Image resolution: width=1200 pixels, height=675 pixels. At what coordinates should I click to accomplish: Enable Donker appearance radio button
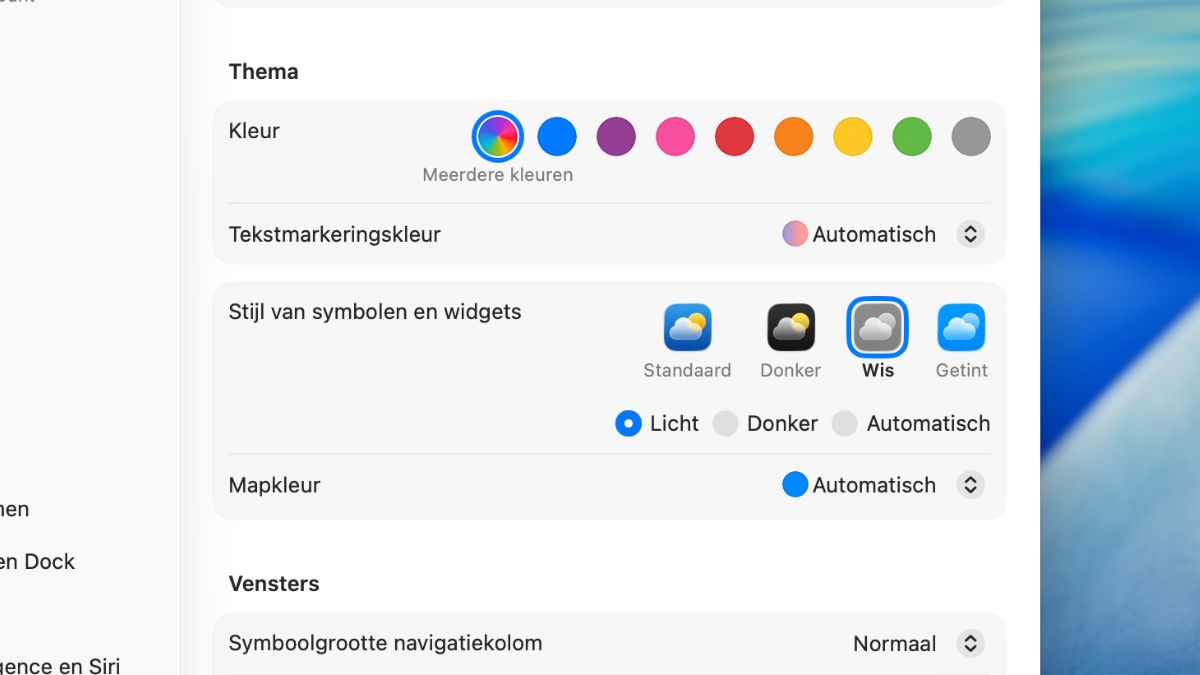coord(725,424)
